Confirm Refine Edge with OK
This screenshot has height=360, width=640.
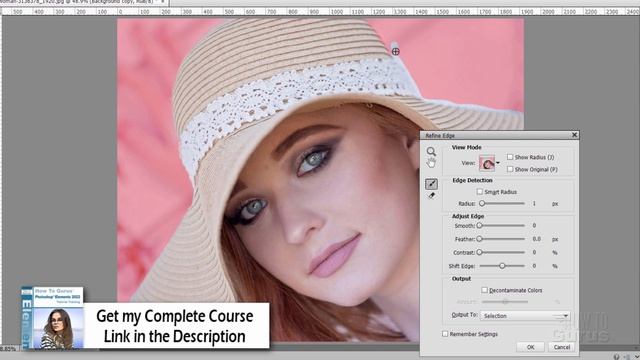click(x=530, y=347)
